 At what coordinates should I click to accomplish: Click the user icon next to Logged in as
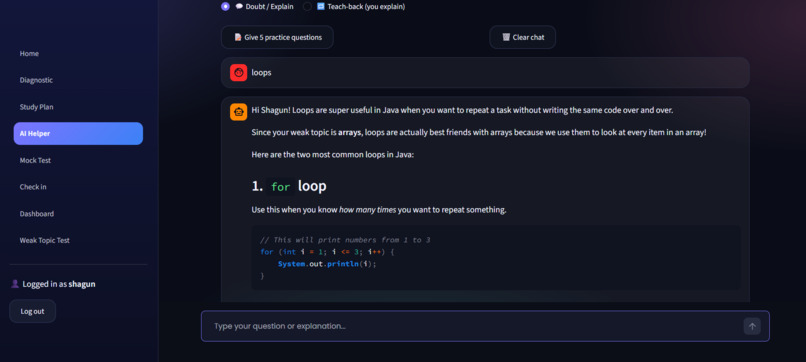click(x=15, y=284)
